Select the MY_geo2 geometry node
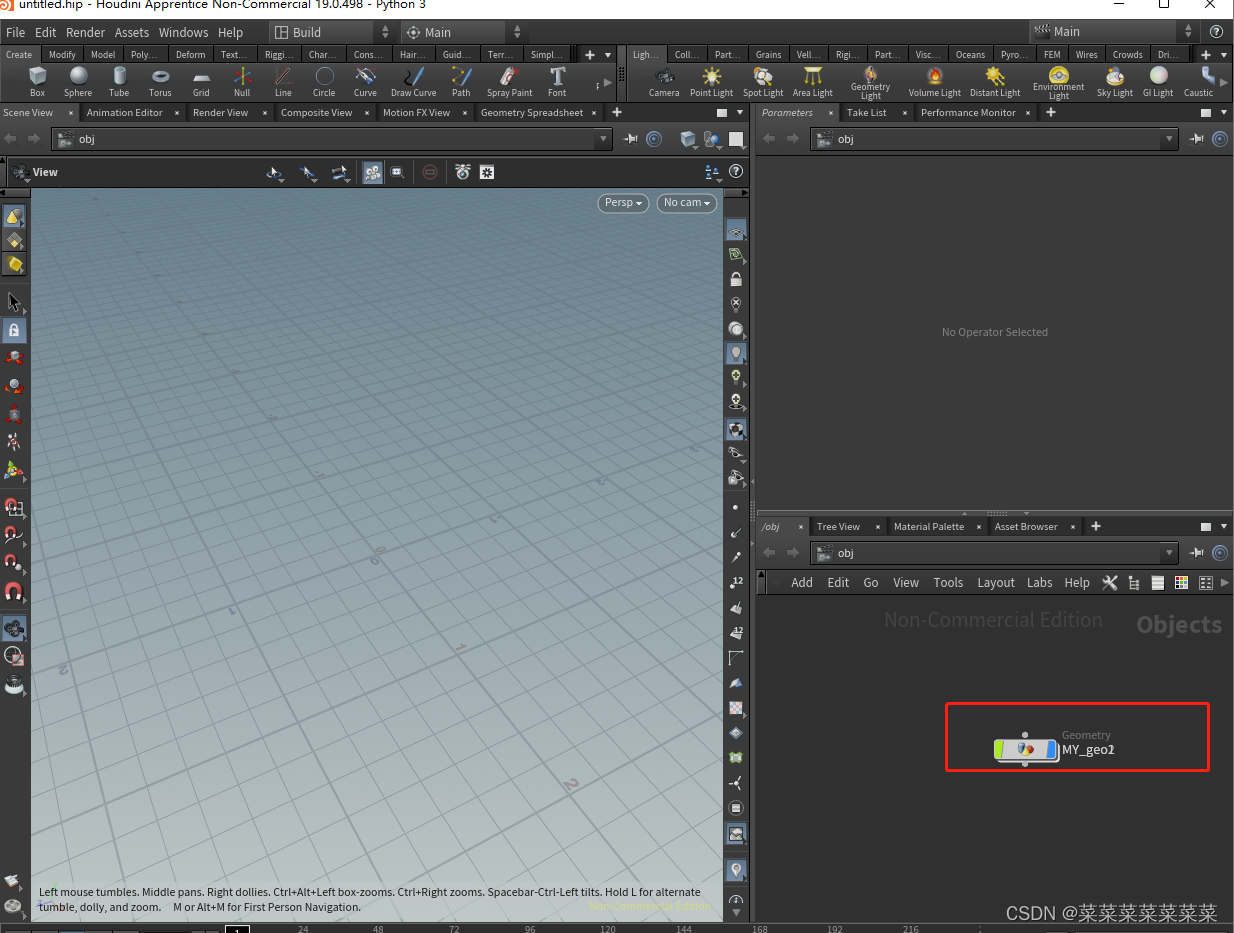 tap(1027, 749)
